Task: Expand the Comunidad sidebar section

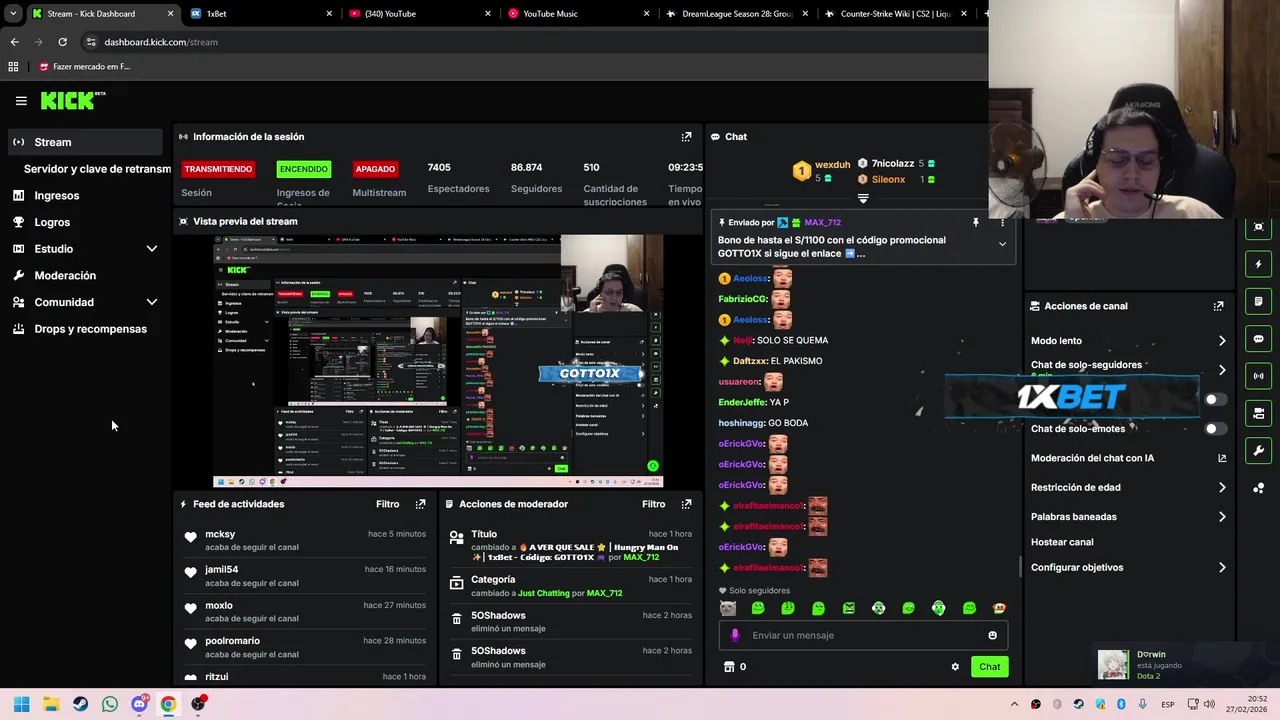Action: pyautogui.click(x=152, y=302)
